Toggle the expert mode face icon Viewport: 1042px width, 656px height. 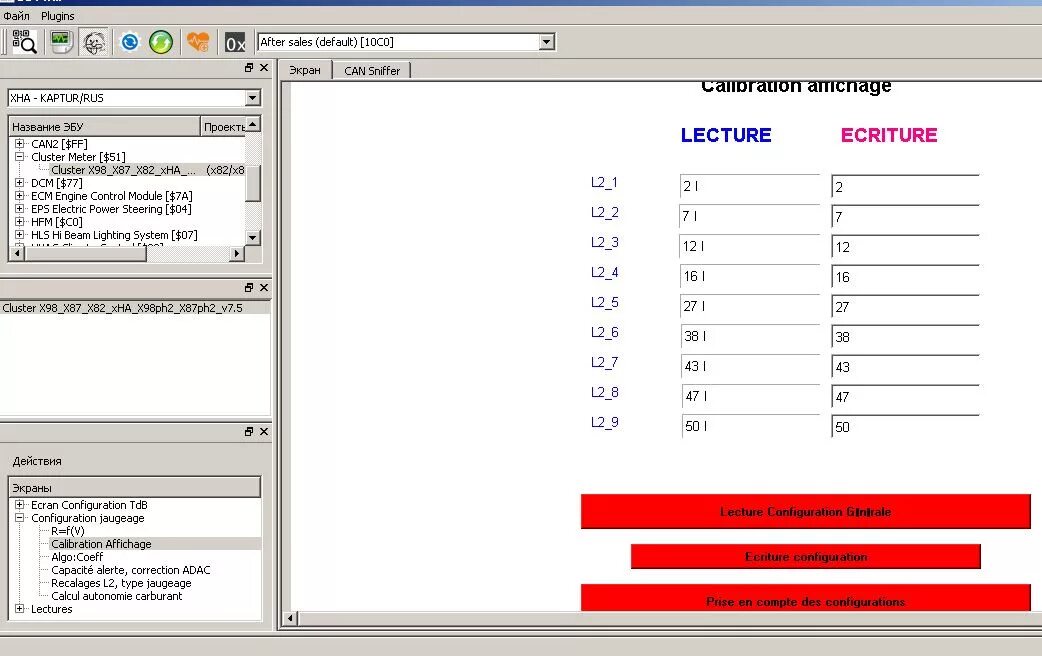pos(94,42)
